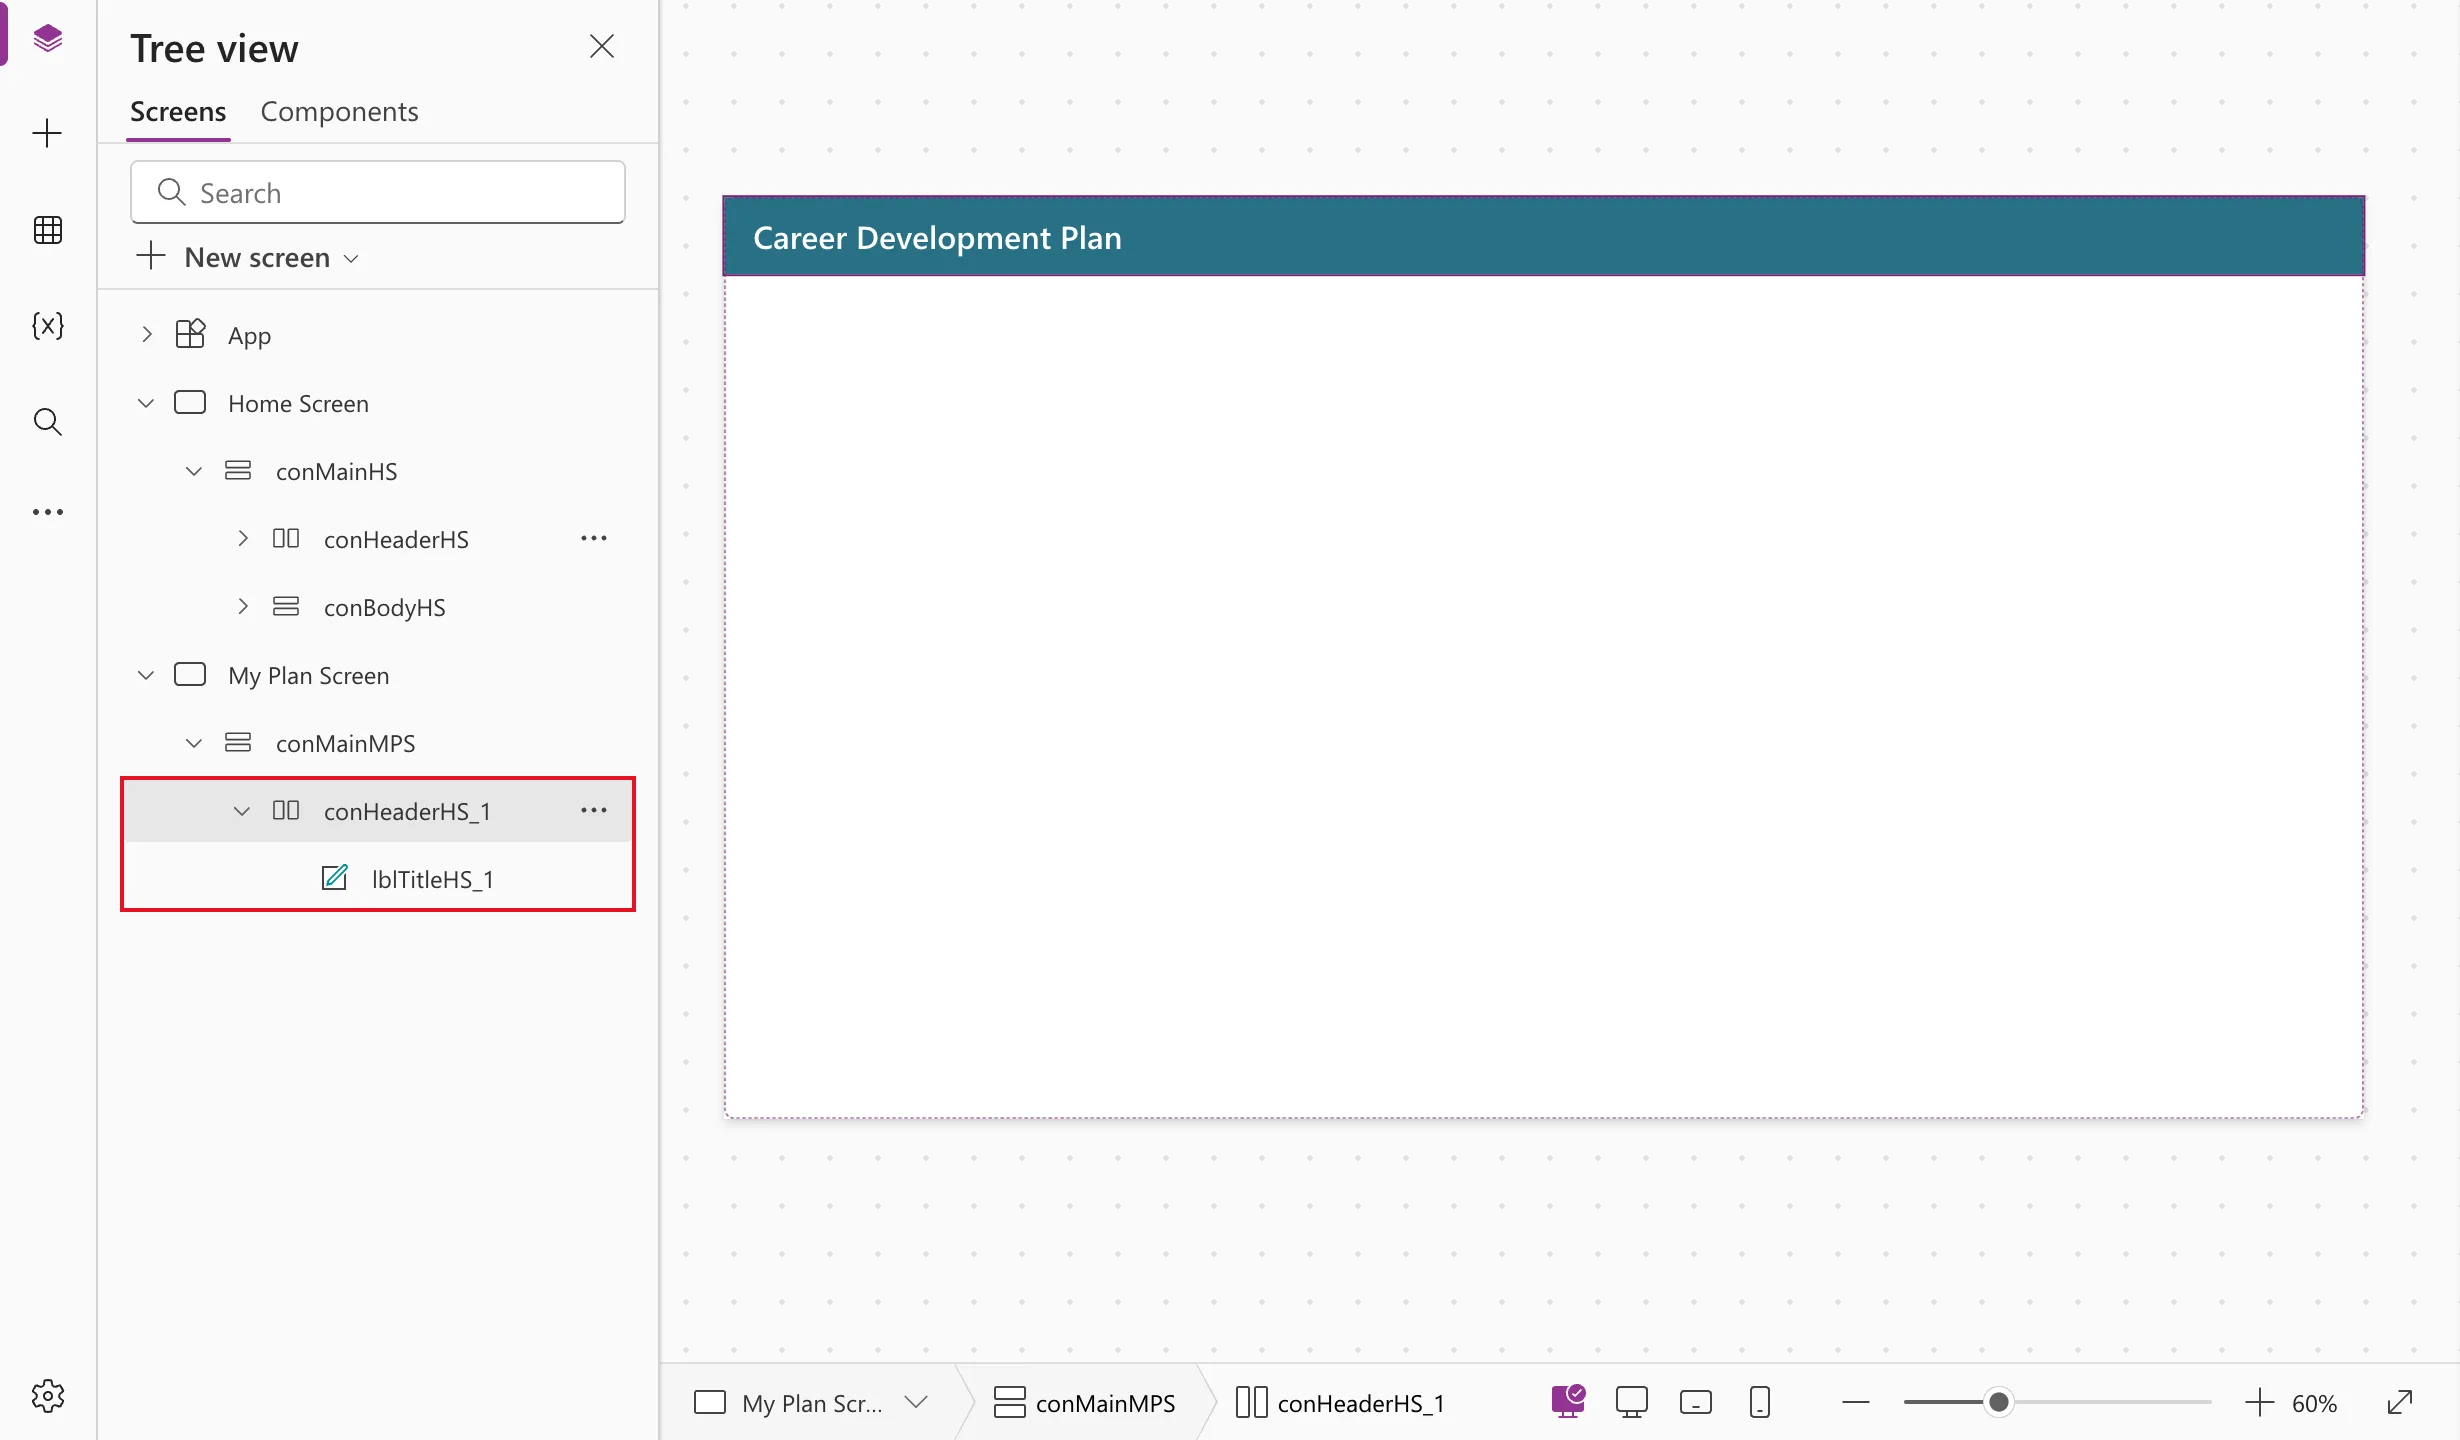Image resolution: width=2460 pixels, height=1440 pixels.
Task: Expand the conHeaderHS container
Action: (x=243, y=538)
